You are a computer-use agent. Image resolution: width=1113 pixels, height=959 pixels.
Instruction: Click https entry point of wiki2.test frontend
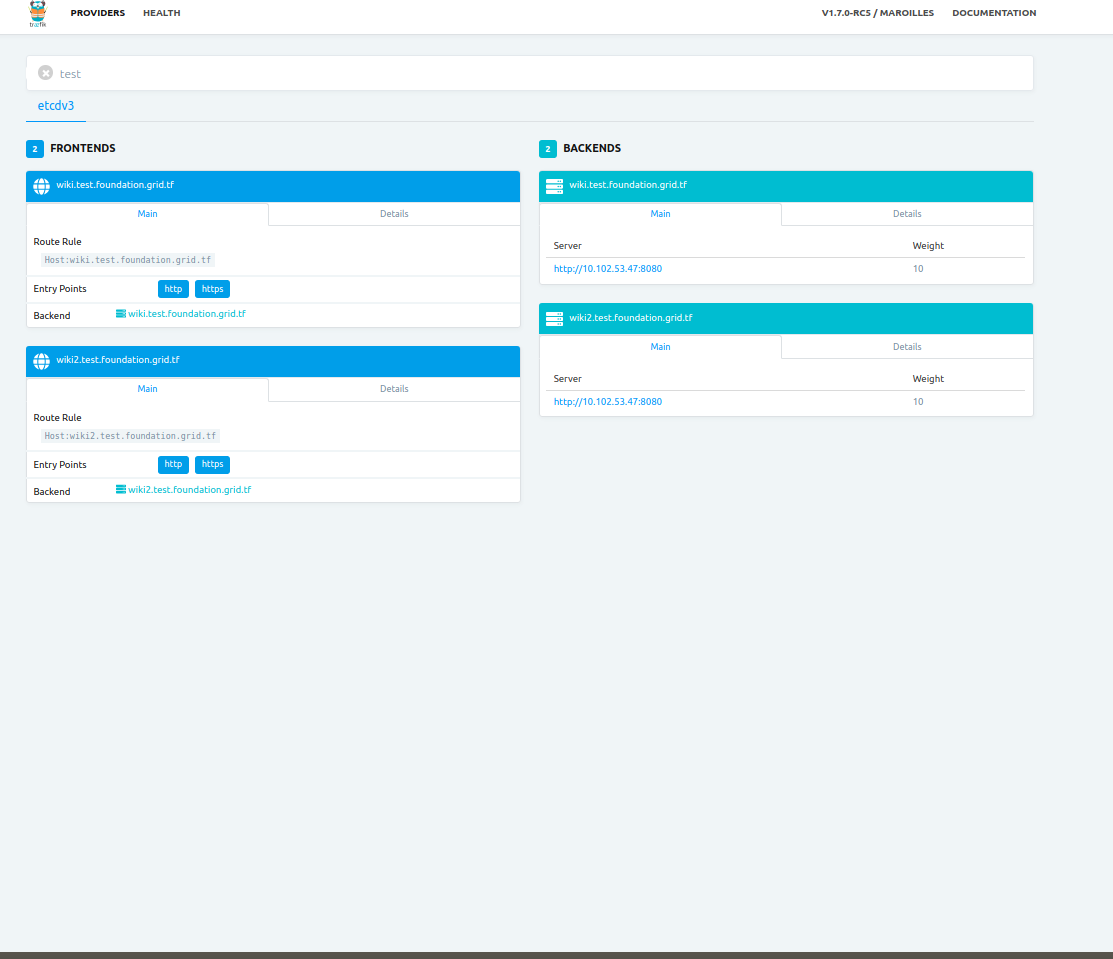click(x=212, y=464)
